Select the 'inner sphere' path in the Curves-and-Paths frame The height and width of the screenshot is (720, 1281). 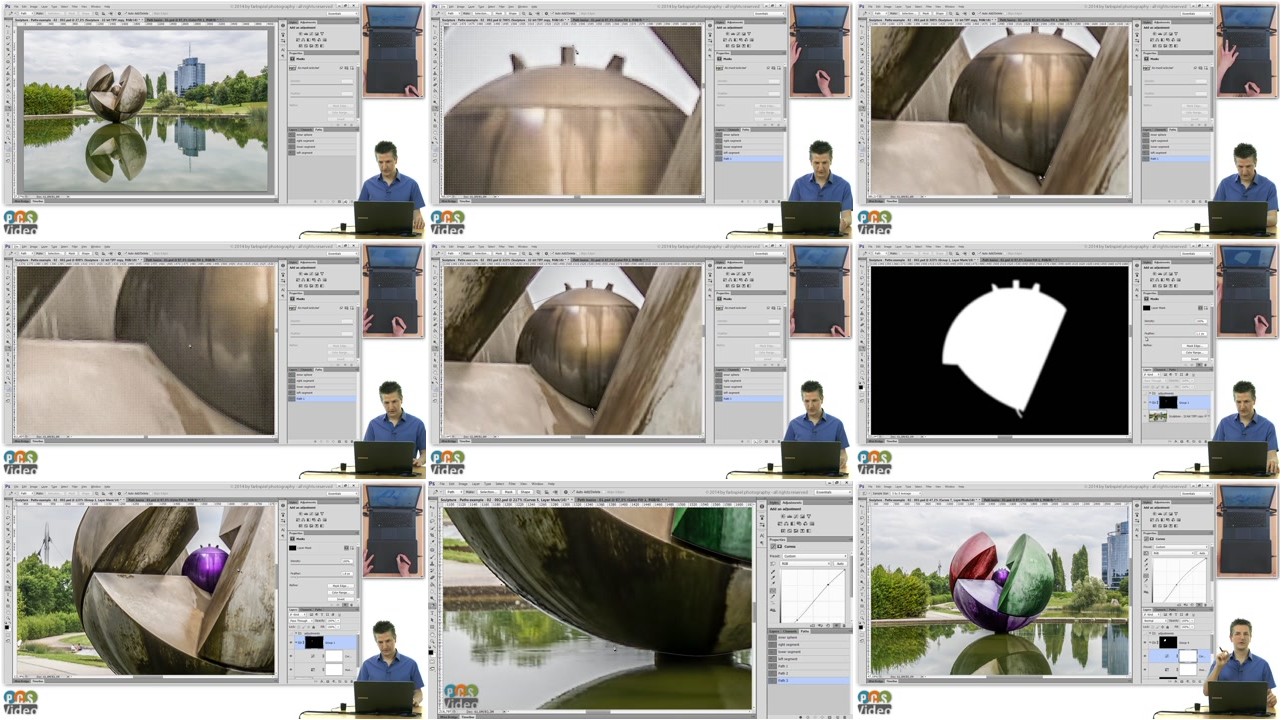tap(809, 637)
